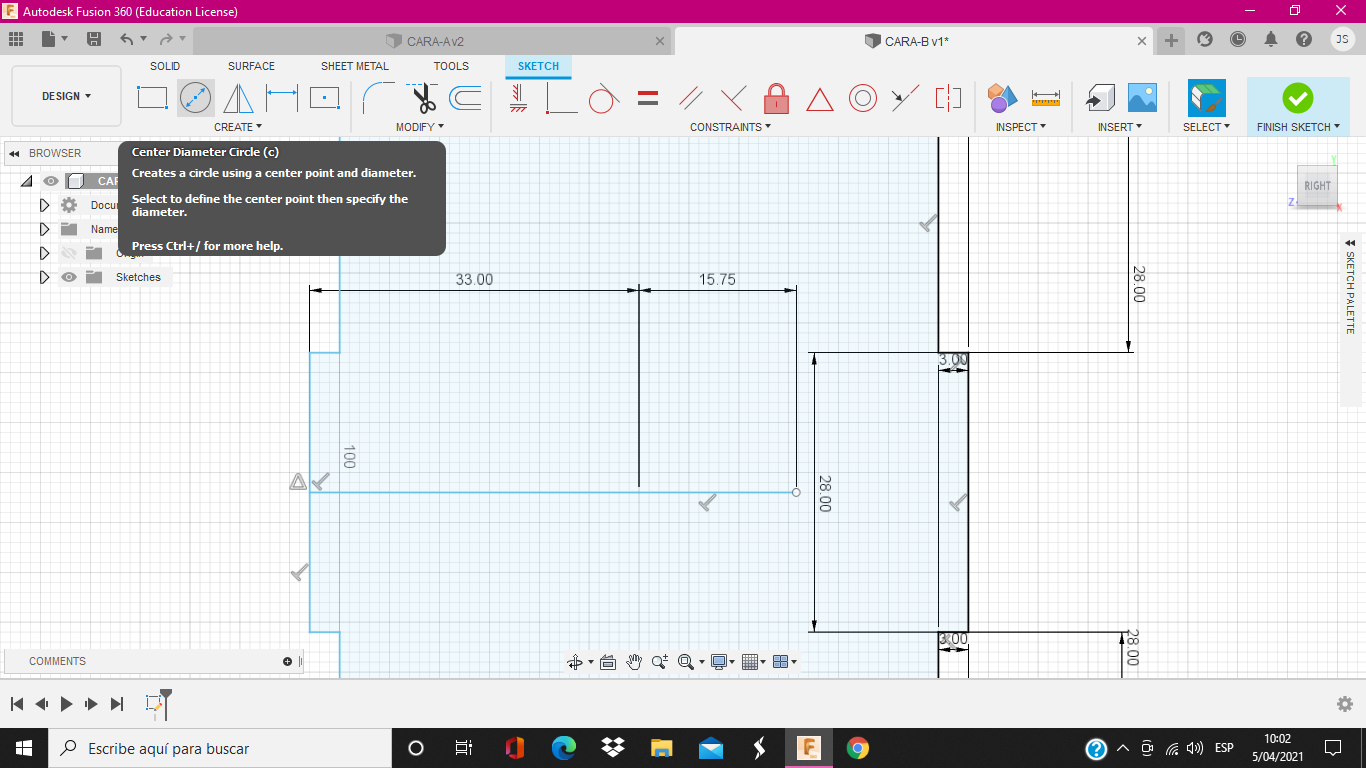Hide the Sketches folder via eye icon
1366x768 pixels.
[x=68, y=277]
